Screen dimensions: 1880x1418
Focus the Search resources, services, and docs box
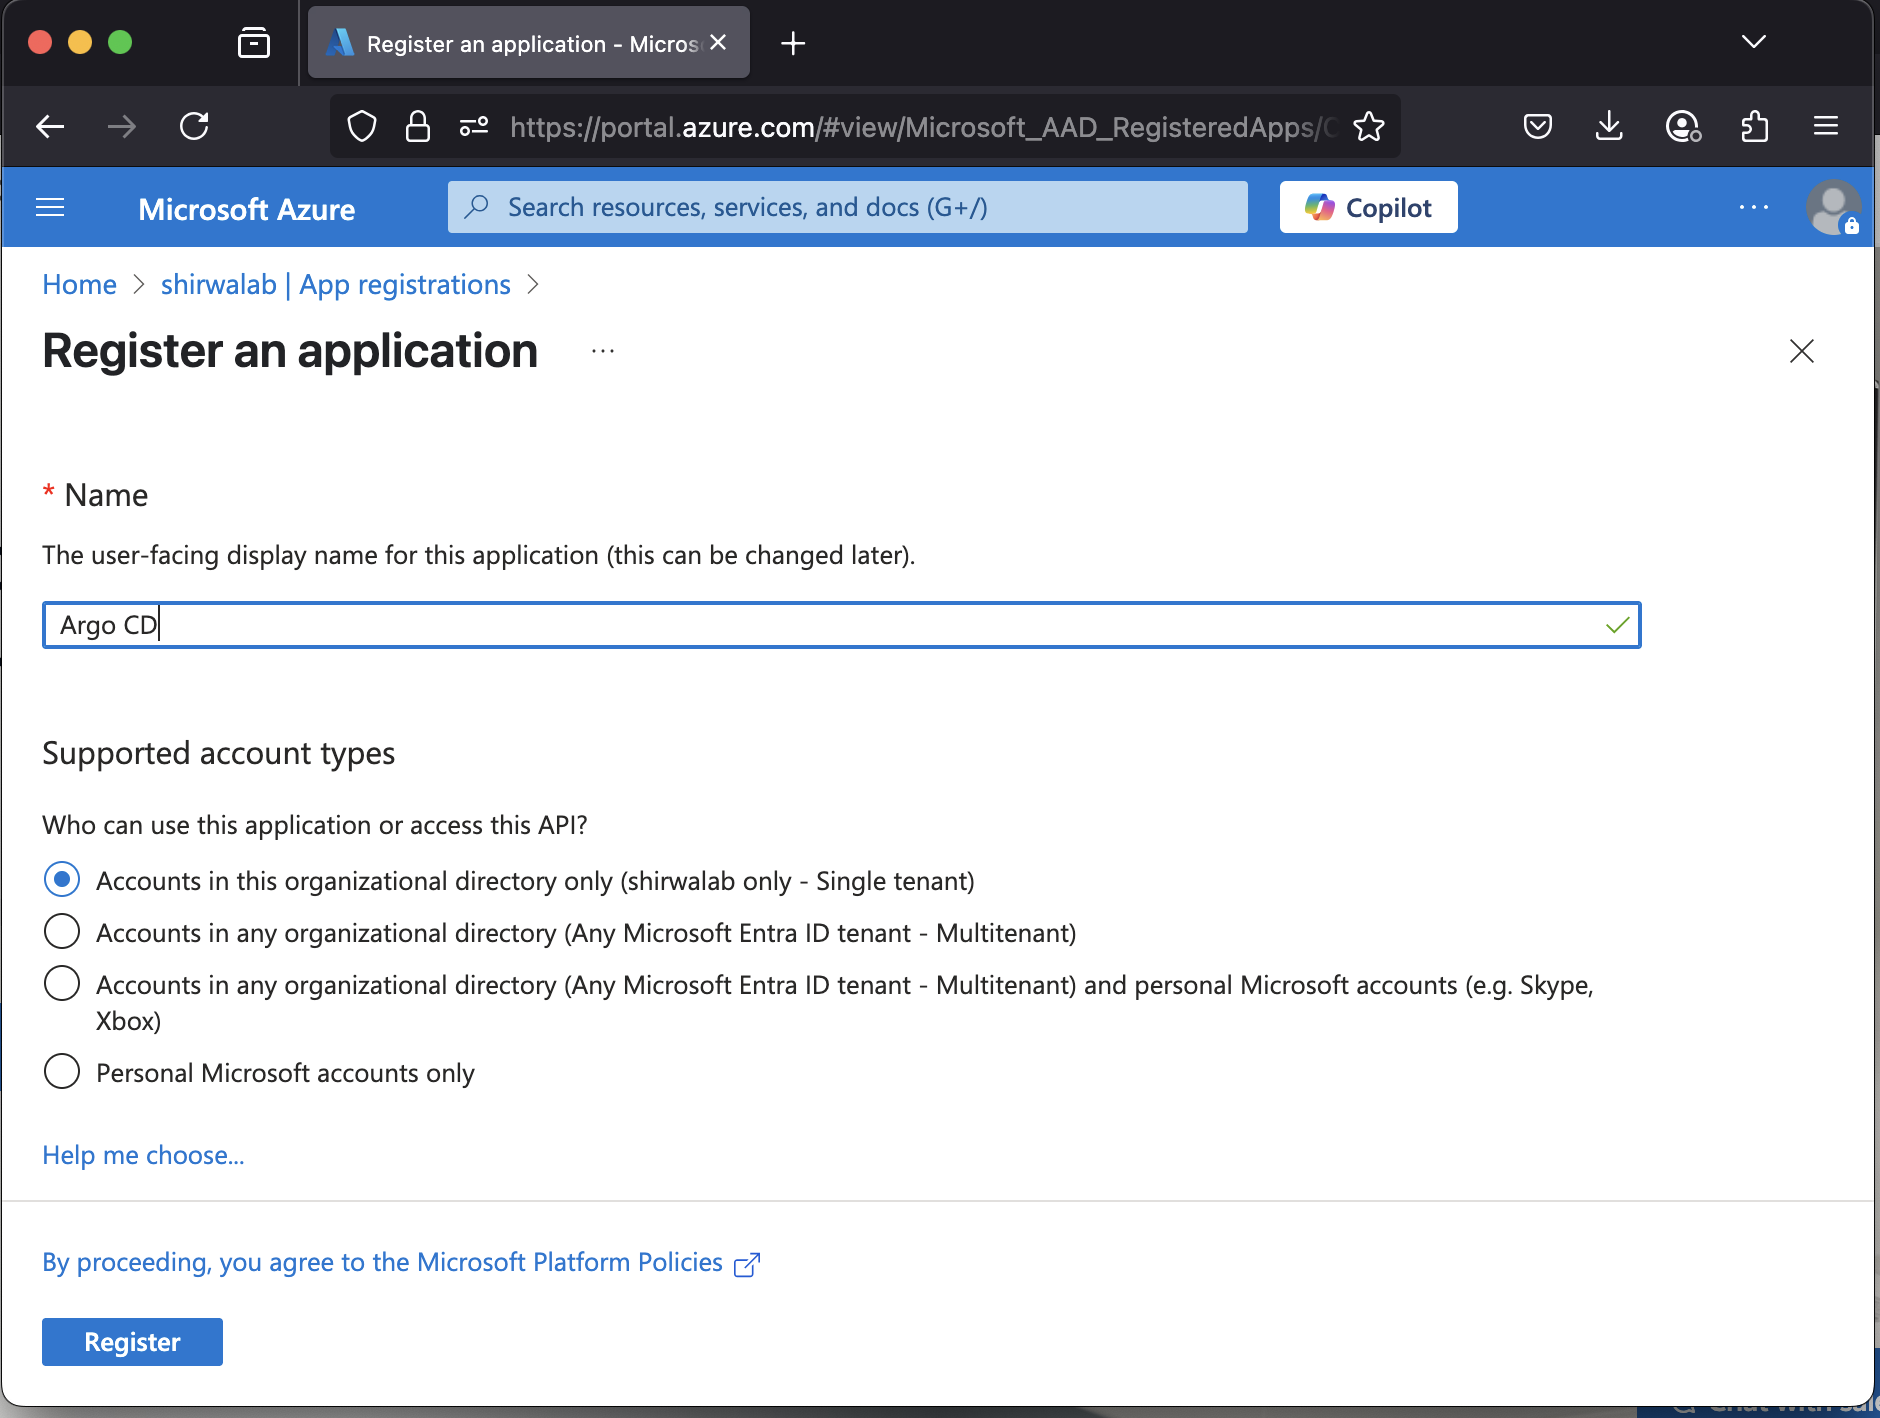point(848,207)
